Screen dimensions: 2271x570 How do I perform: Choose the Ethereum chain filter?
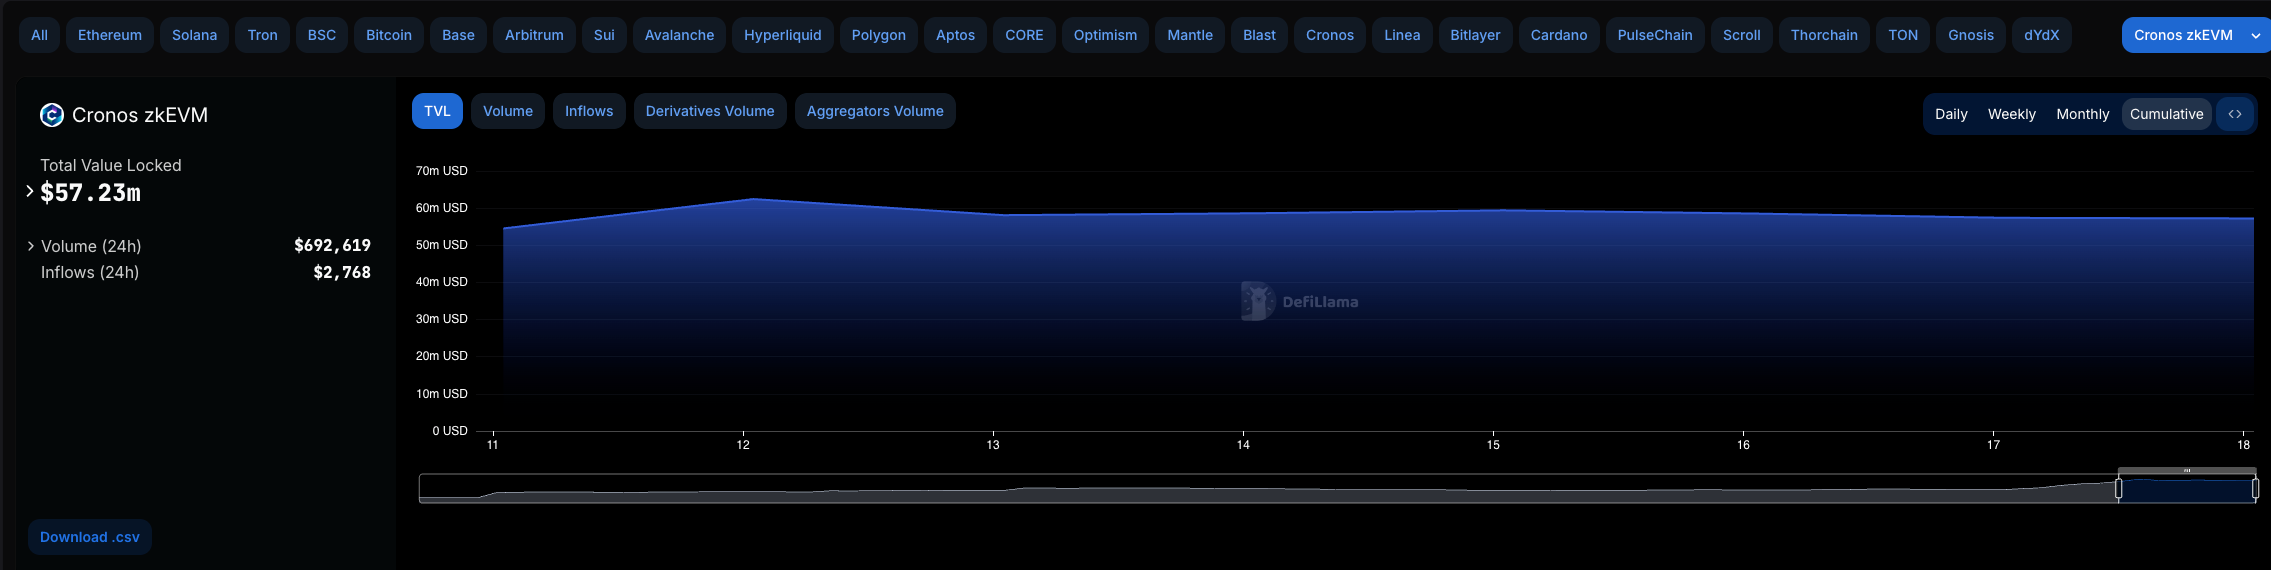coord(110,35)
